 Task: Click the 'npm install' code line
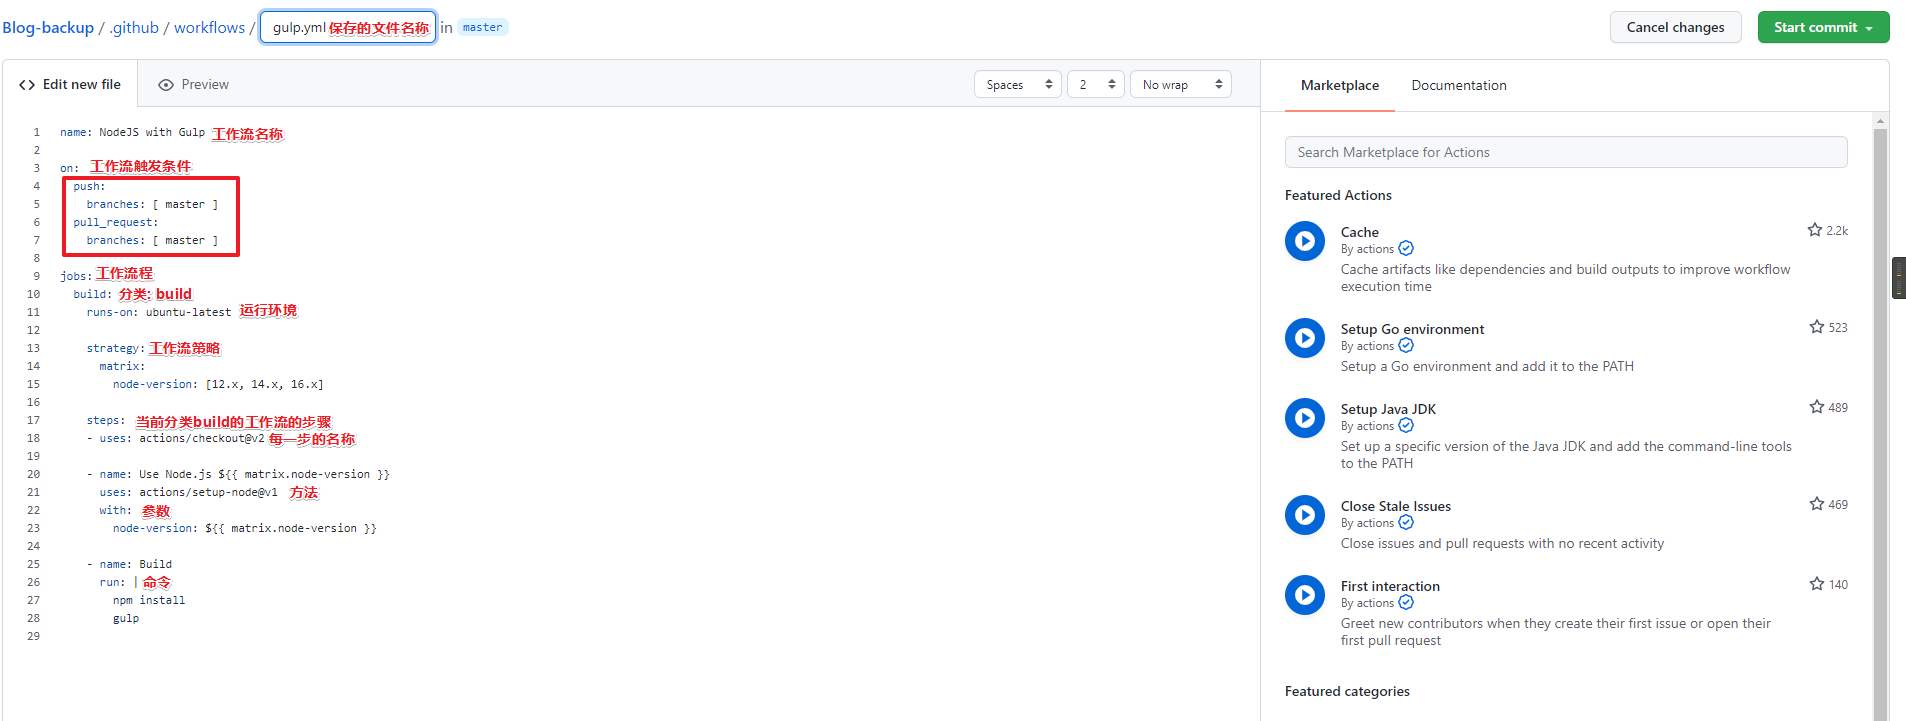[x=149, y=600]
